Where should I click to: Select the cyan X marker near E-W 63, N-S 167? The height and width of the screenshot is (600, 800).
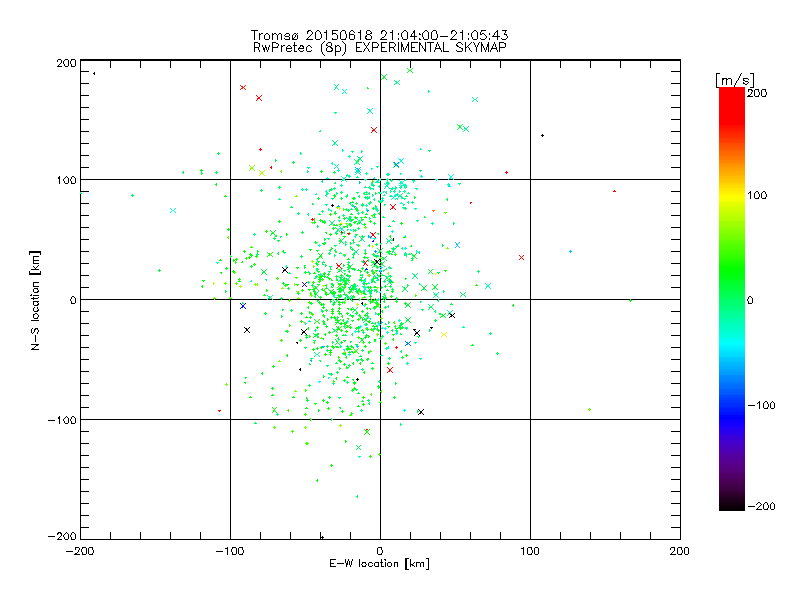tap(475, 99)
